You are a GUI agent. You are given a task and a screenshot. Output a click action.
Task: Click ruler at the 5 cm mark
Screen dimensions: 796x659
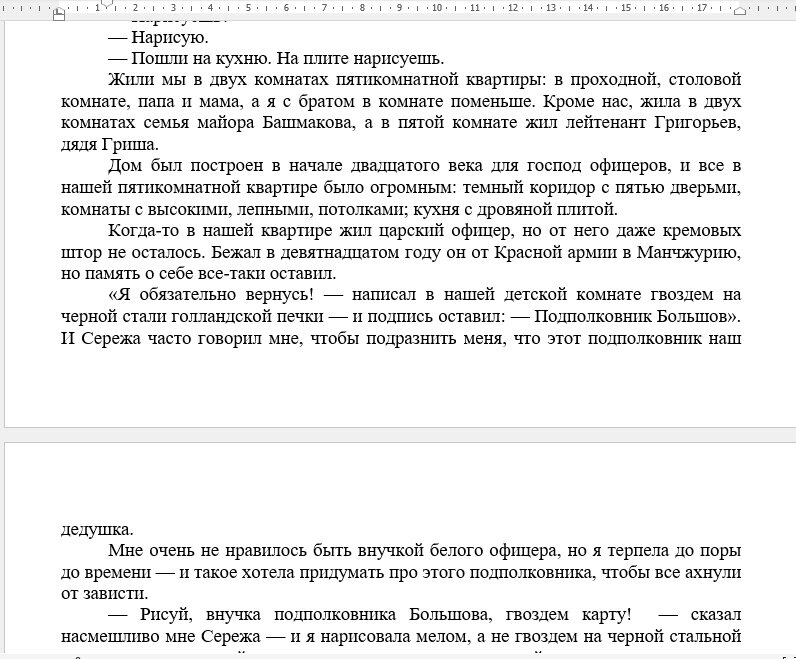(248, 8)
